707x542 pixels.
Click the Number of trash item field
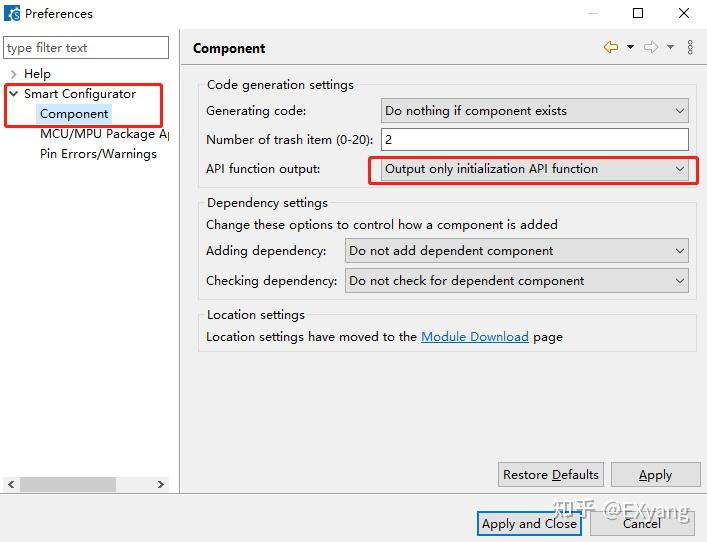pyautogui.click(x=535, y=140)
